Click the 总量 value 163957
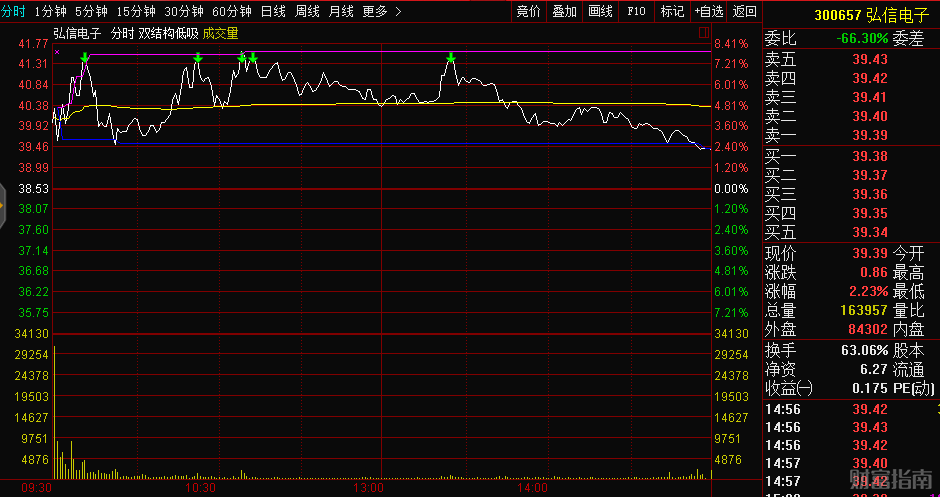The height and width of the screenshot is (497, 940). (863, 311)
